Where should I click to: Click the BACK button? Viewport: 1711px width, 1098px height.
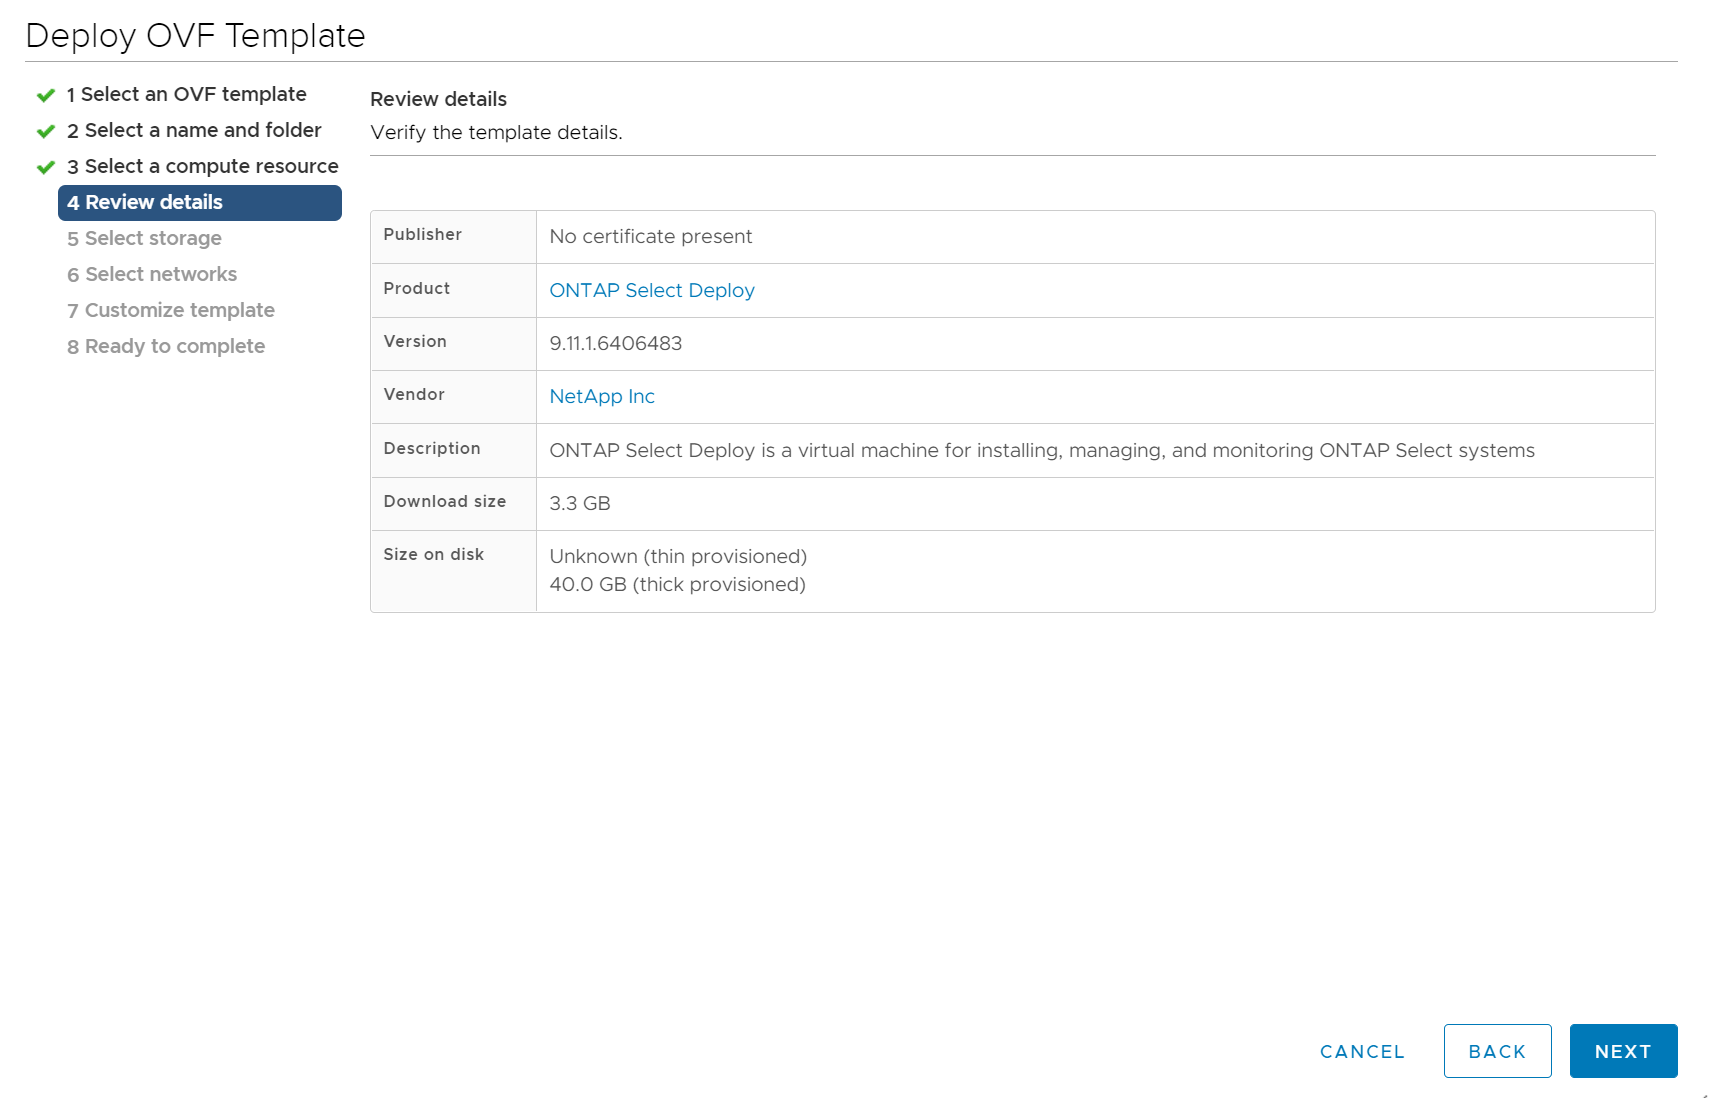[x=1497, y=1051]
